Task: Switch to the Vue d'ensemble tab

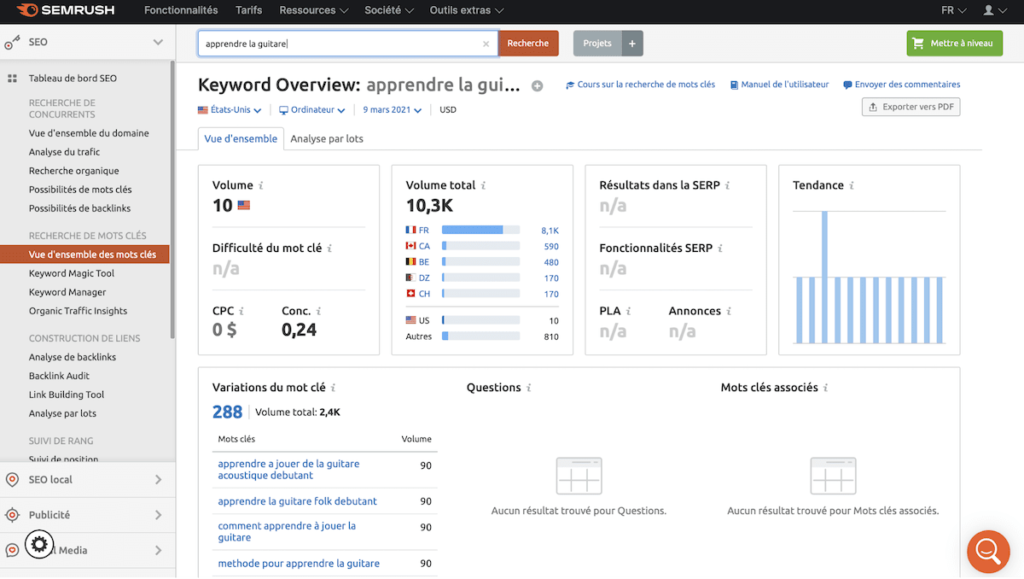Action: click(240, 138)
